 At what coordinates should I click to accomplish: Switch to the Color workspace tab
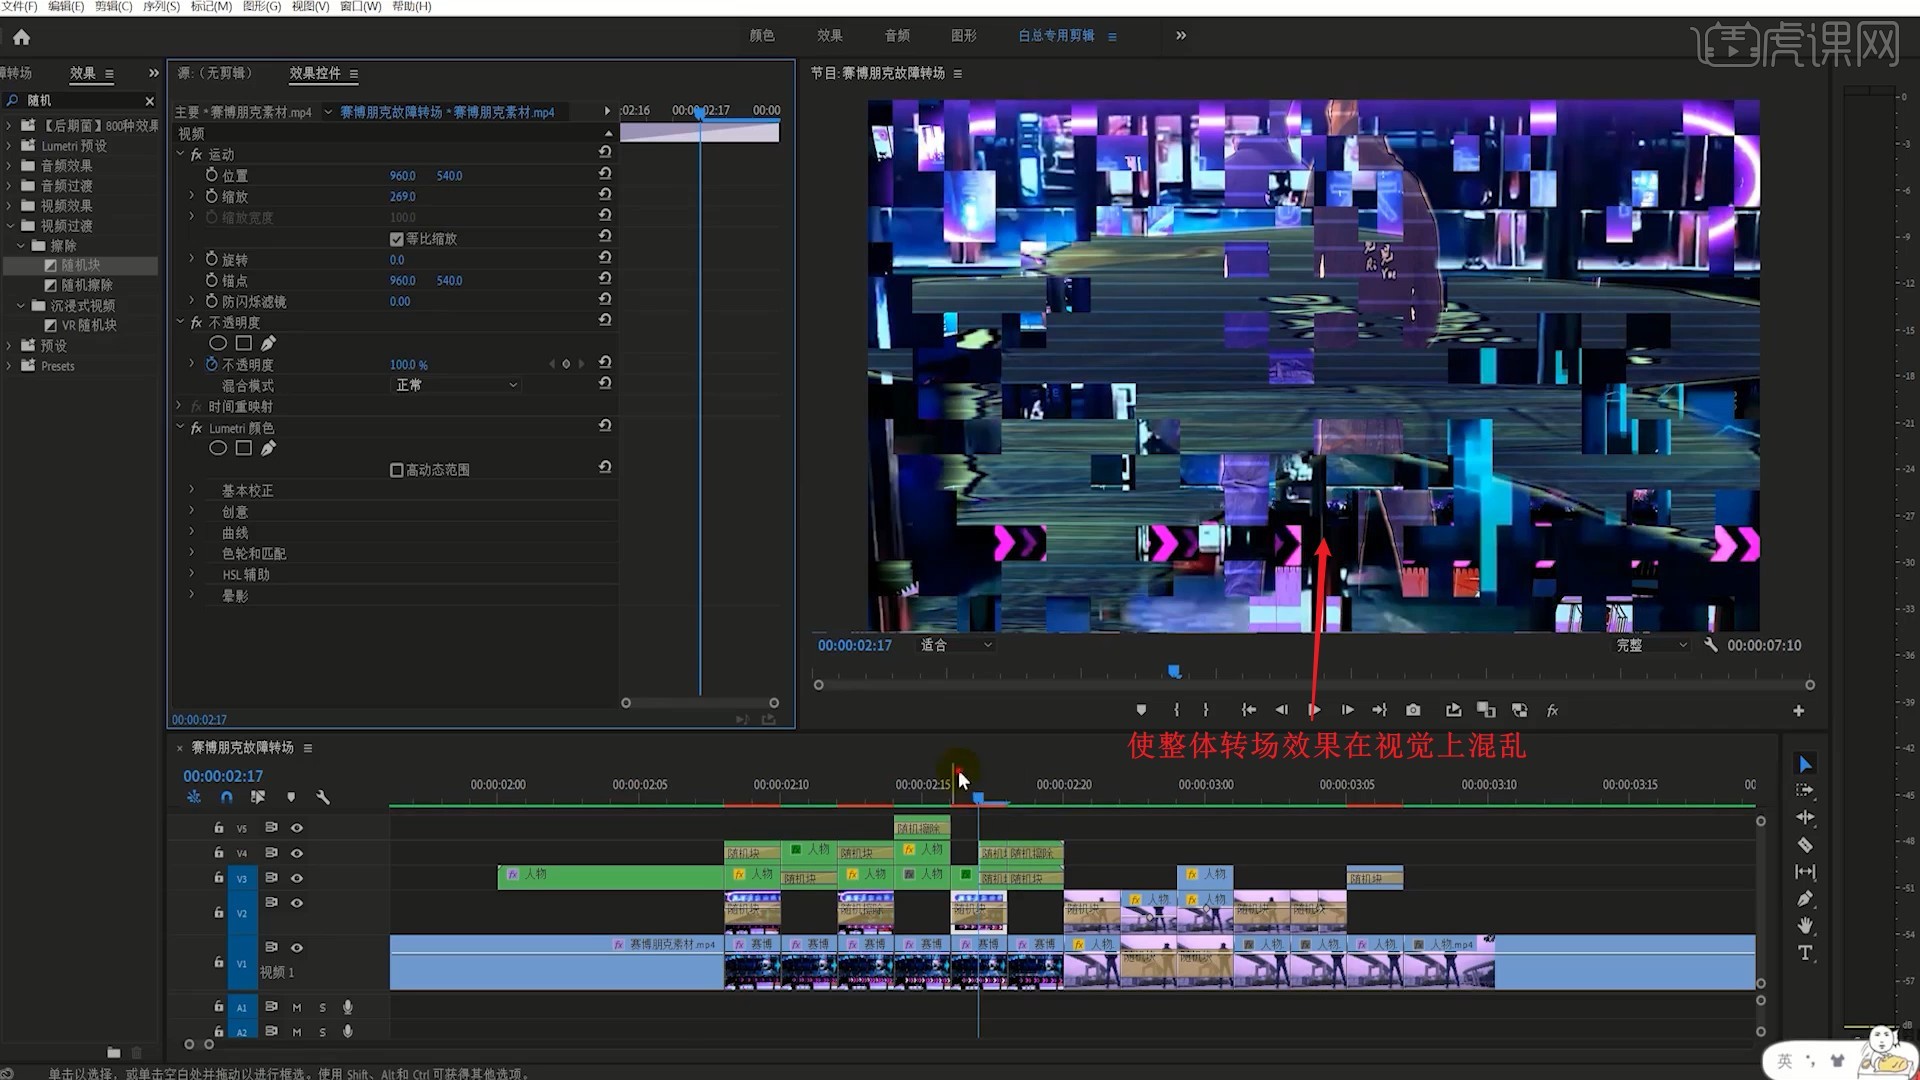click(x=762, y=35)
